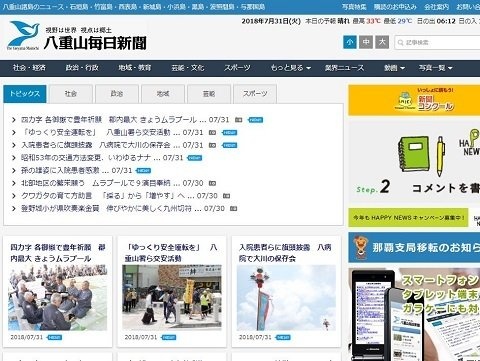480x361 pixels.
Task: Click the NEW badge under the 四カ字 card photo
Action: pyautogui.click(x=54, y=337)
